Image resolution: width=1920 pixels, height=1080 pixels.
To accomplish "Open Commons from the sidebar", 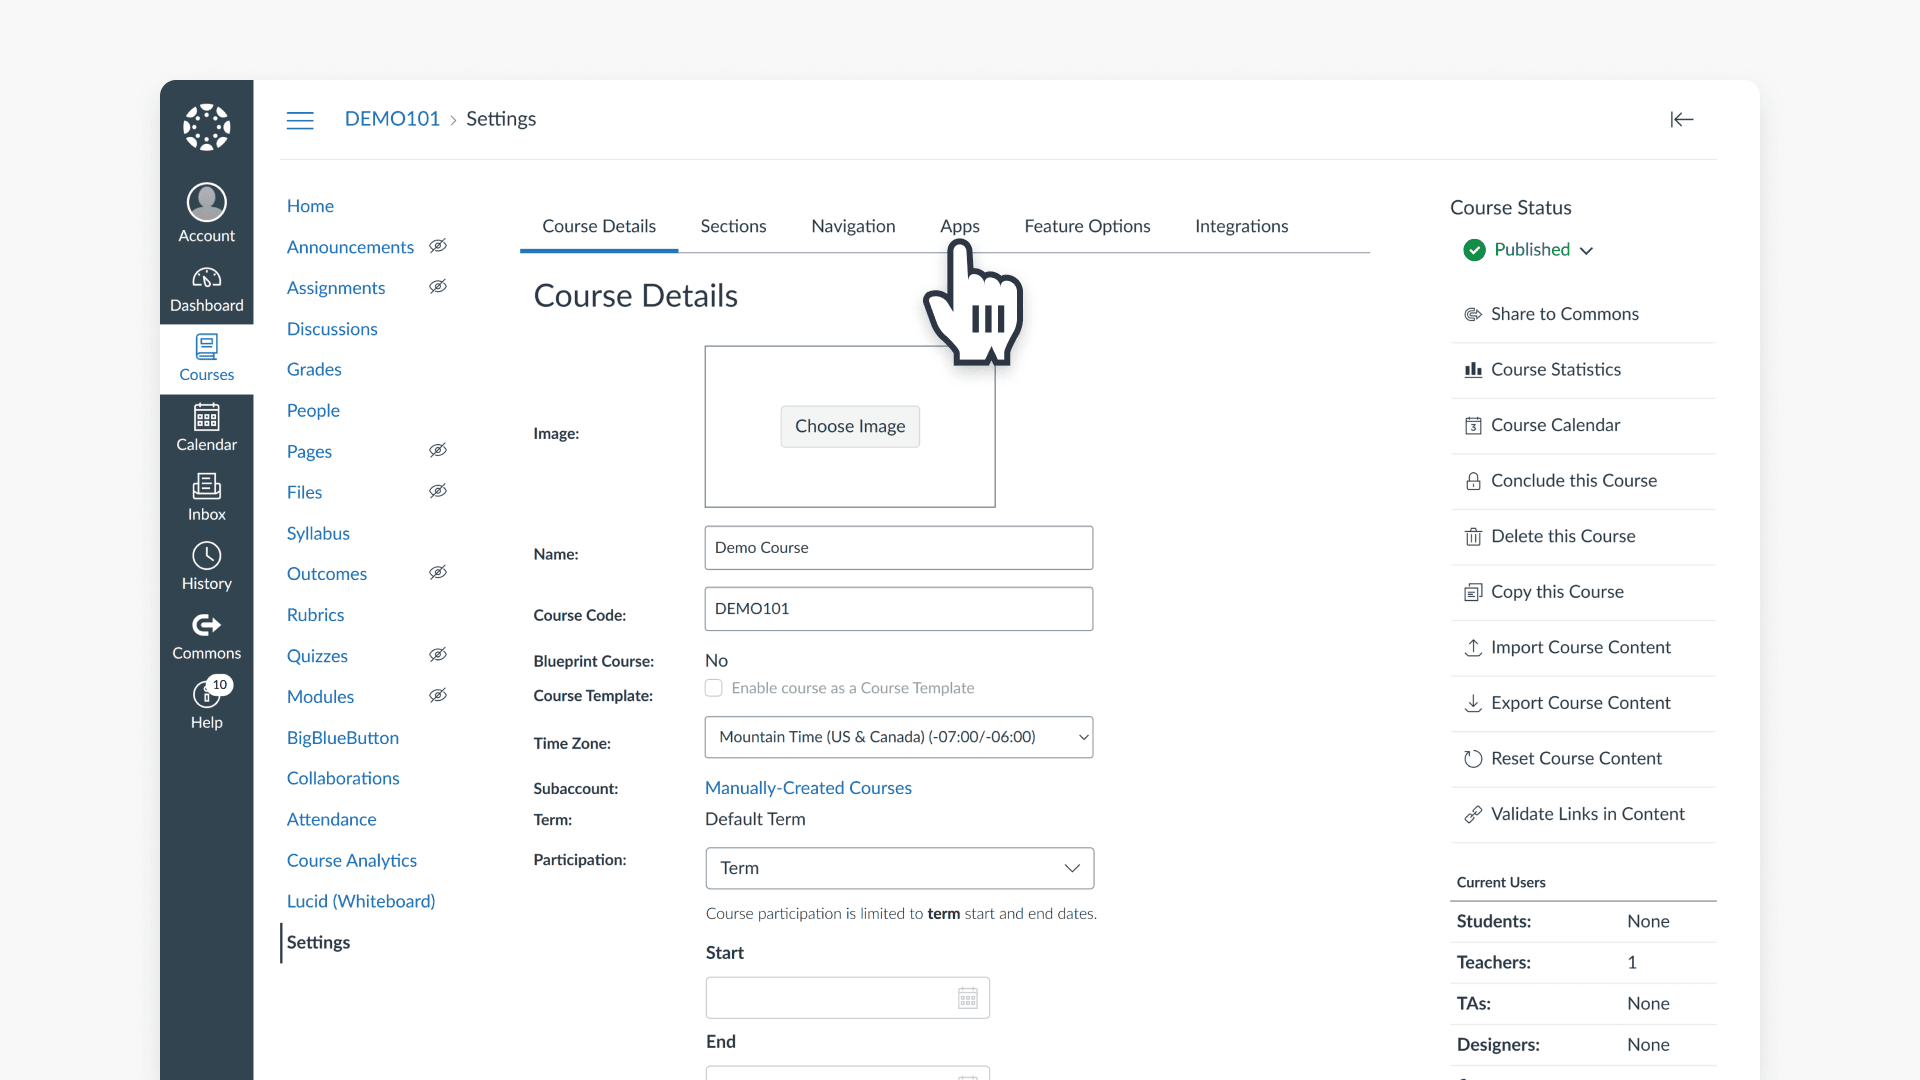I will click(206, 637).
